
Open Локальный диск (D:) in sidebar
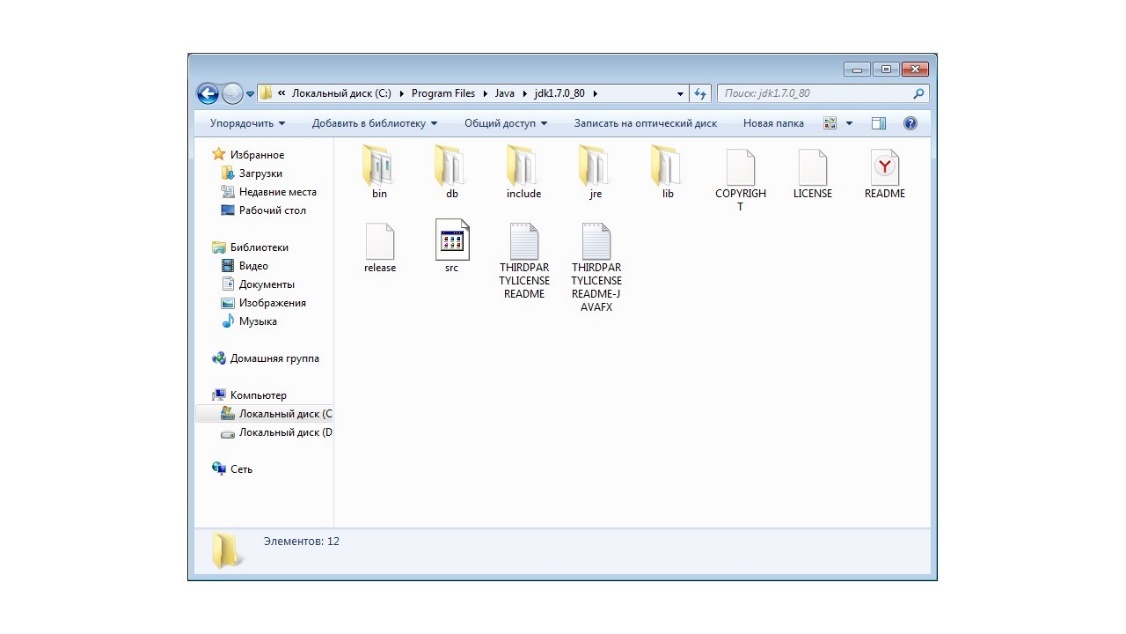coord(285,432)
